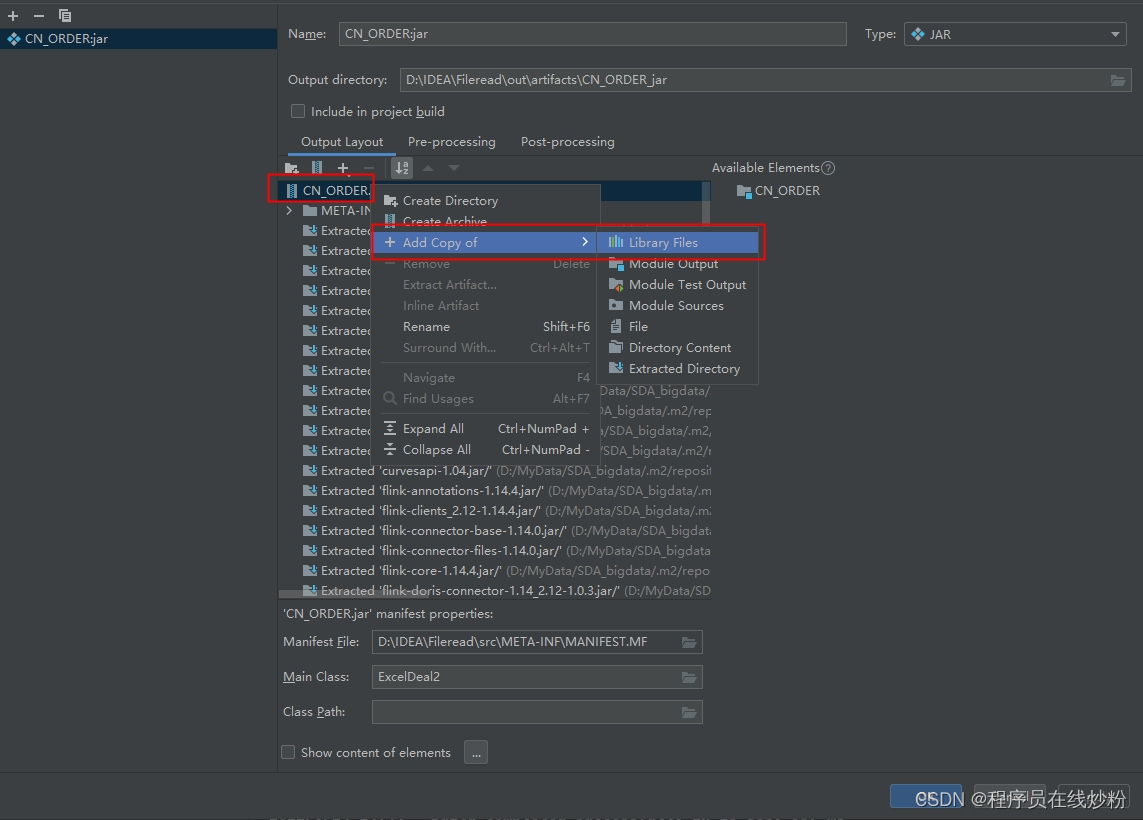This screenshot has width=1143, height=820.
Task: Open the Type JAR dropdown
Action: pyautogui.click(x=1015, y=34)
